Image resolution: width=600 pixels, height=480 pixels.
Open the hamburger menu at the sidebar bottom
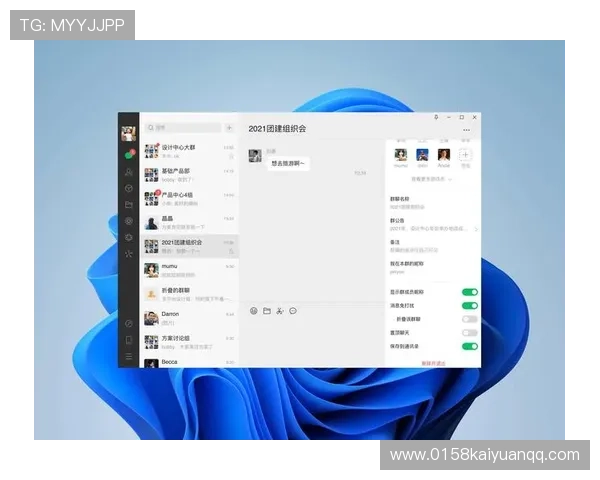coord(129,357)
